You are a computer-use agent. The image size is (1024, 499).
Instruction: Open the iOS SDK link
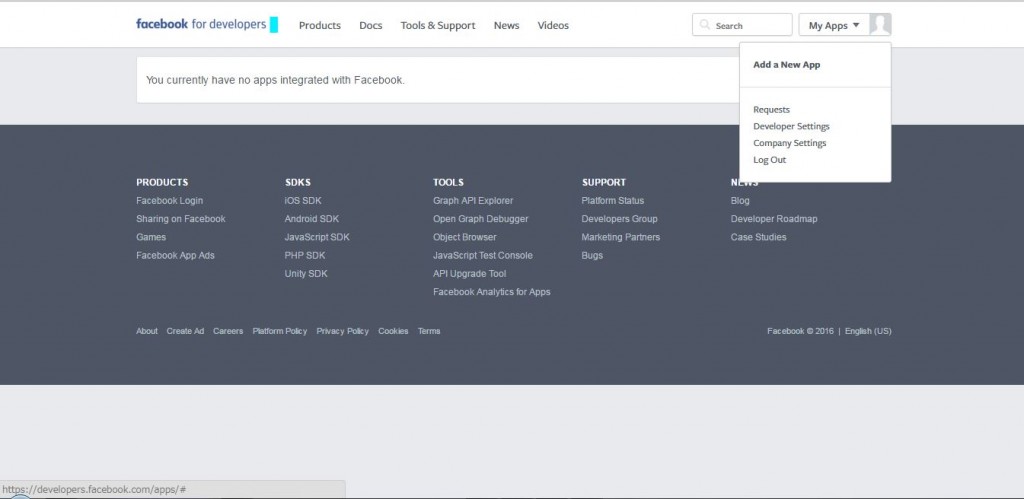click(x=303, y=201)
